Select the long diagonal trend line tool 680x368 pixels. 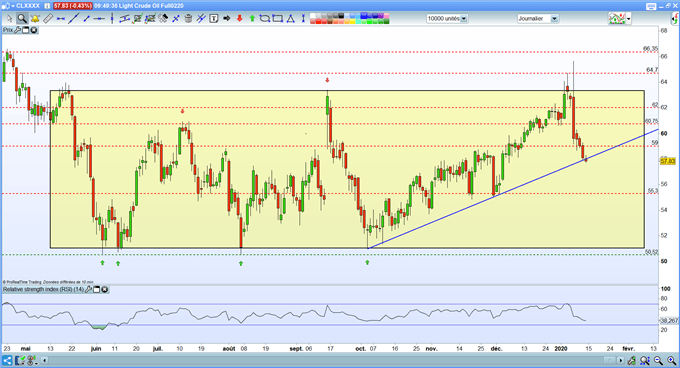(73, 19)
